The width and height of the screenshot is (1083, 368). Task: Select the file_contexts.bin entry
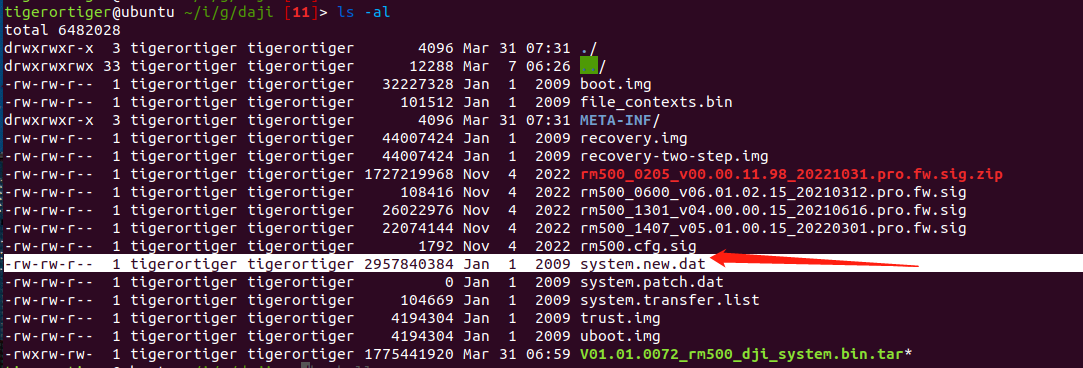coord(656,102)
